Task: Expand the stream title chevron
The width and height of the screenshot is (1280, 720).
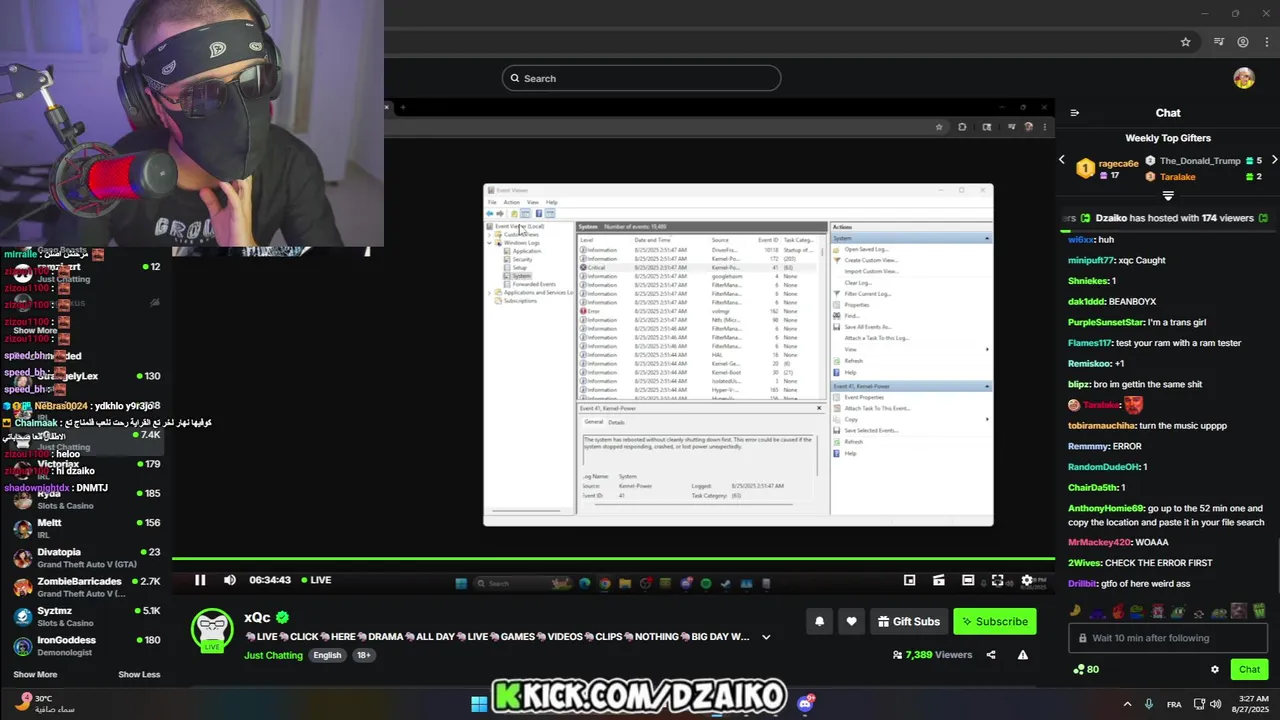Action: click(x=766, y=637)
